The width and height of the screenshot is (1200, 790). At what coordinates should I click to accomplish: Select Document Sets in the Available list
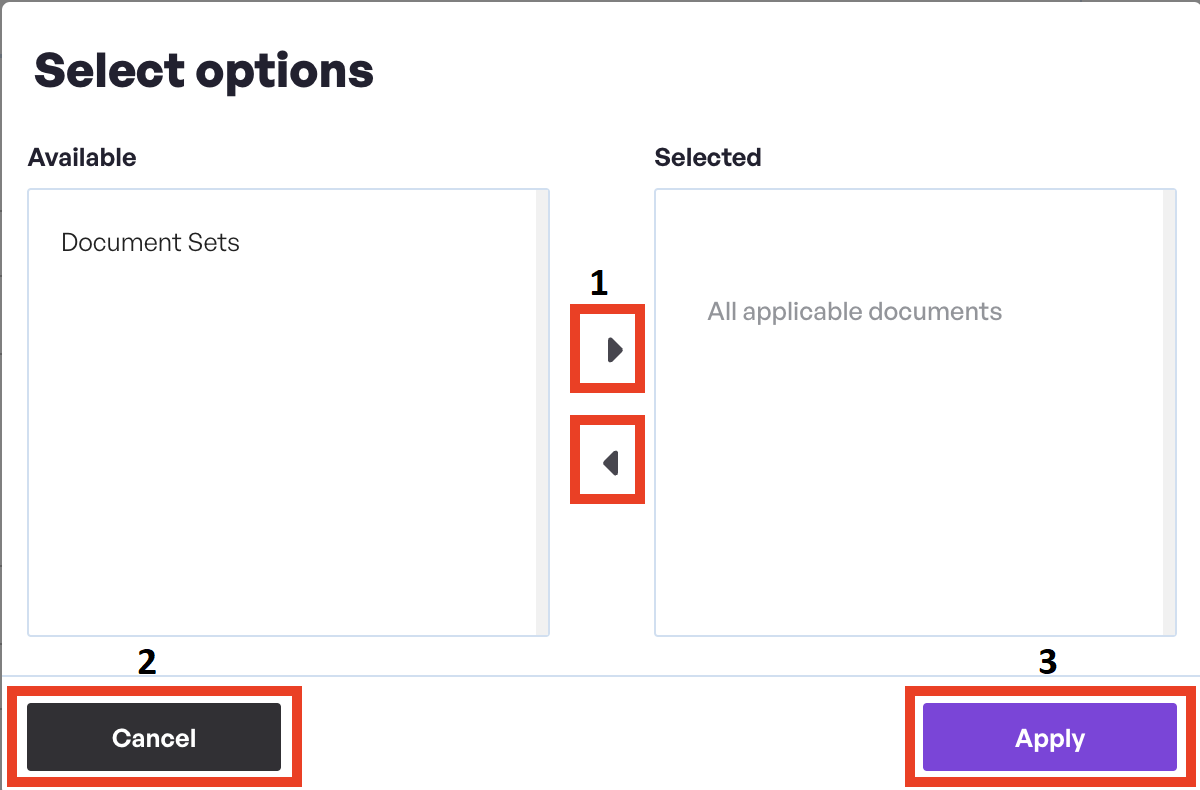pyautogui.click(x=150, y=243)
